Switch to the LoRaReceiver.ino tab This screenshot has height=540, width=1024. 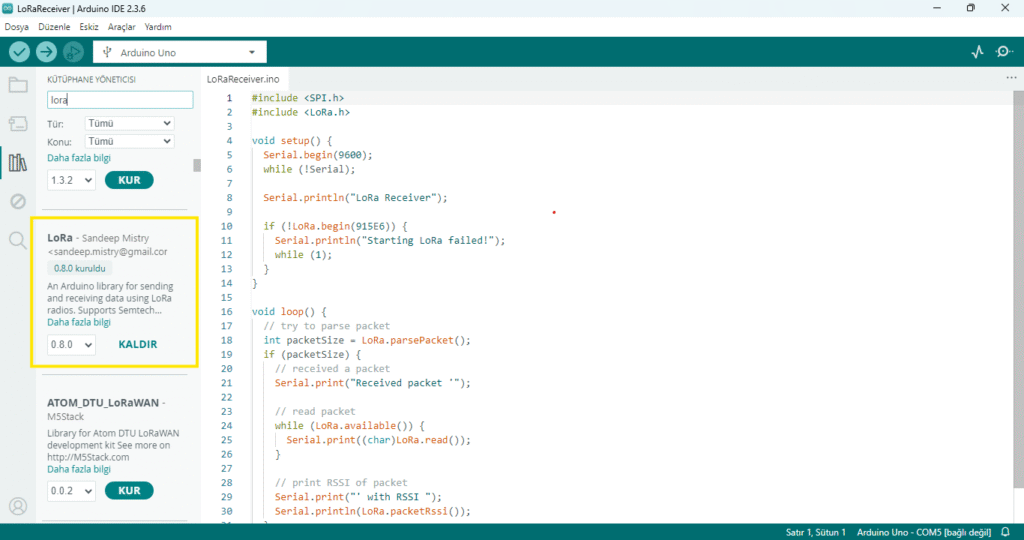244,78
